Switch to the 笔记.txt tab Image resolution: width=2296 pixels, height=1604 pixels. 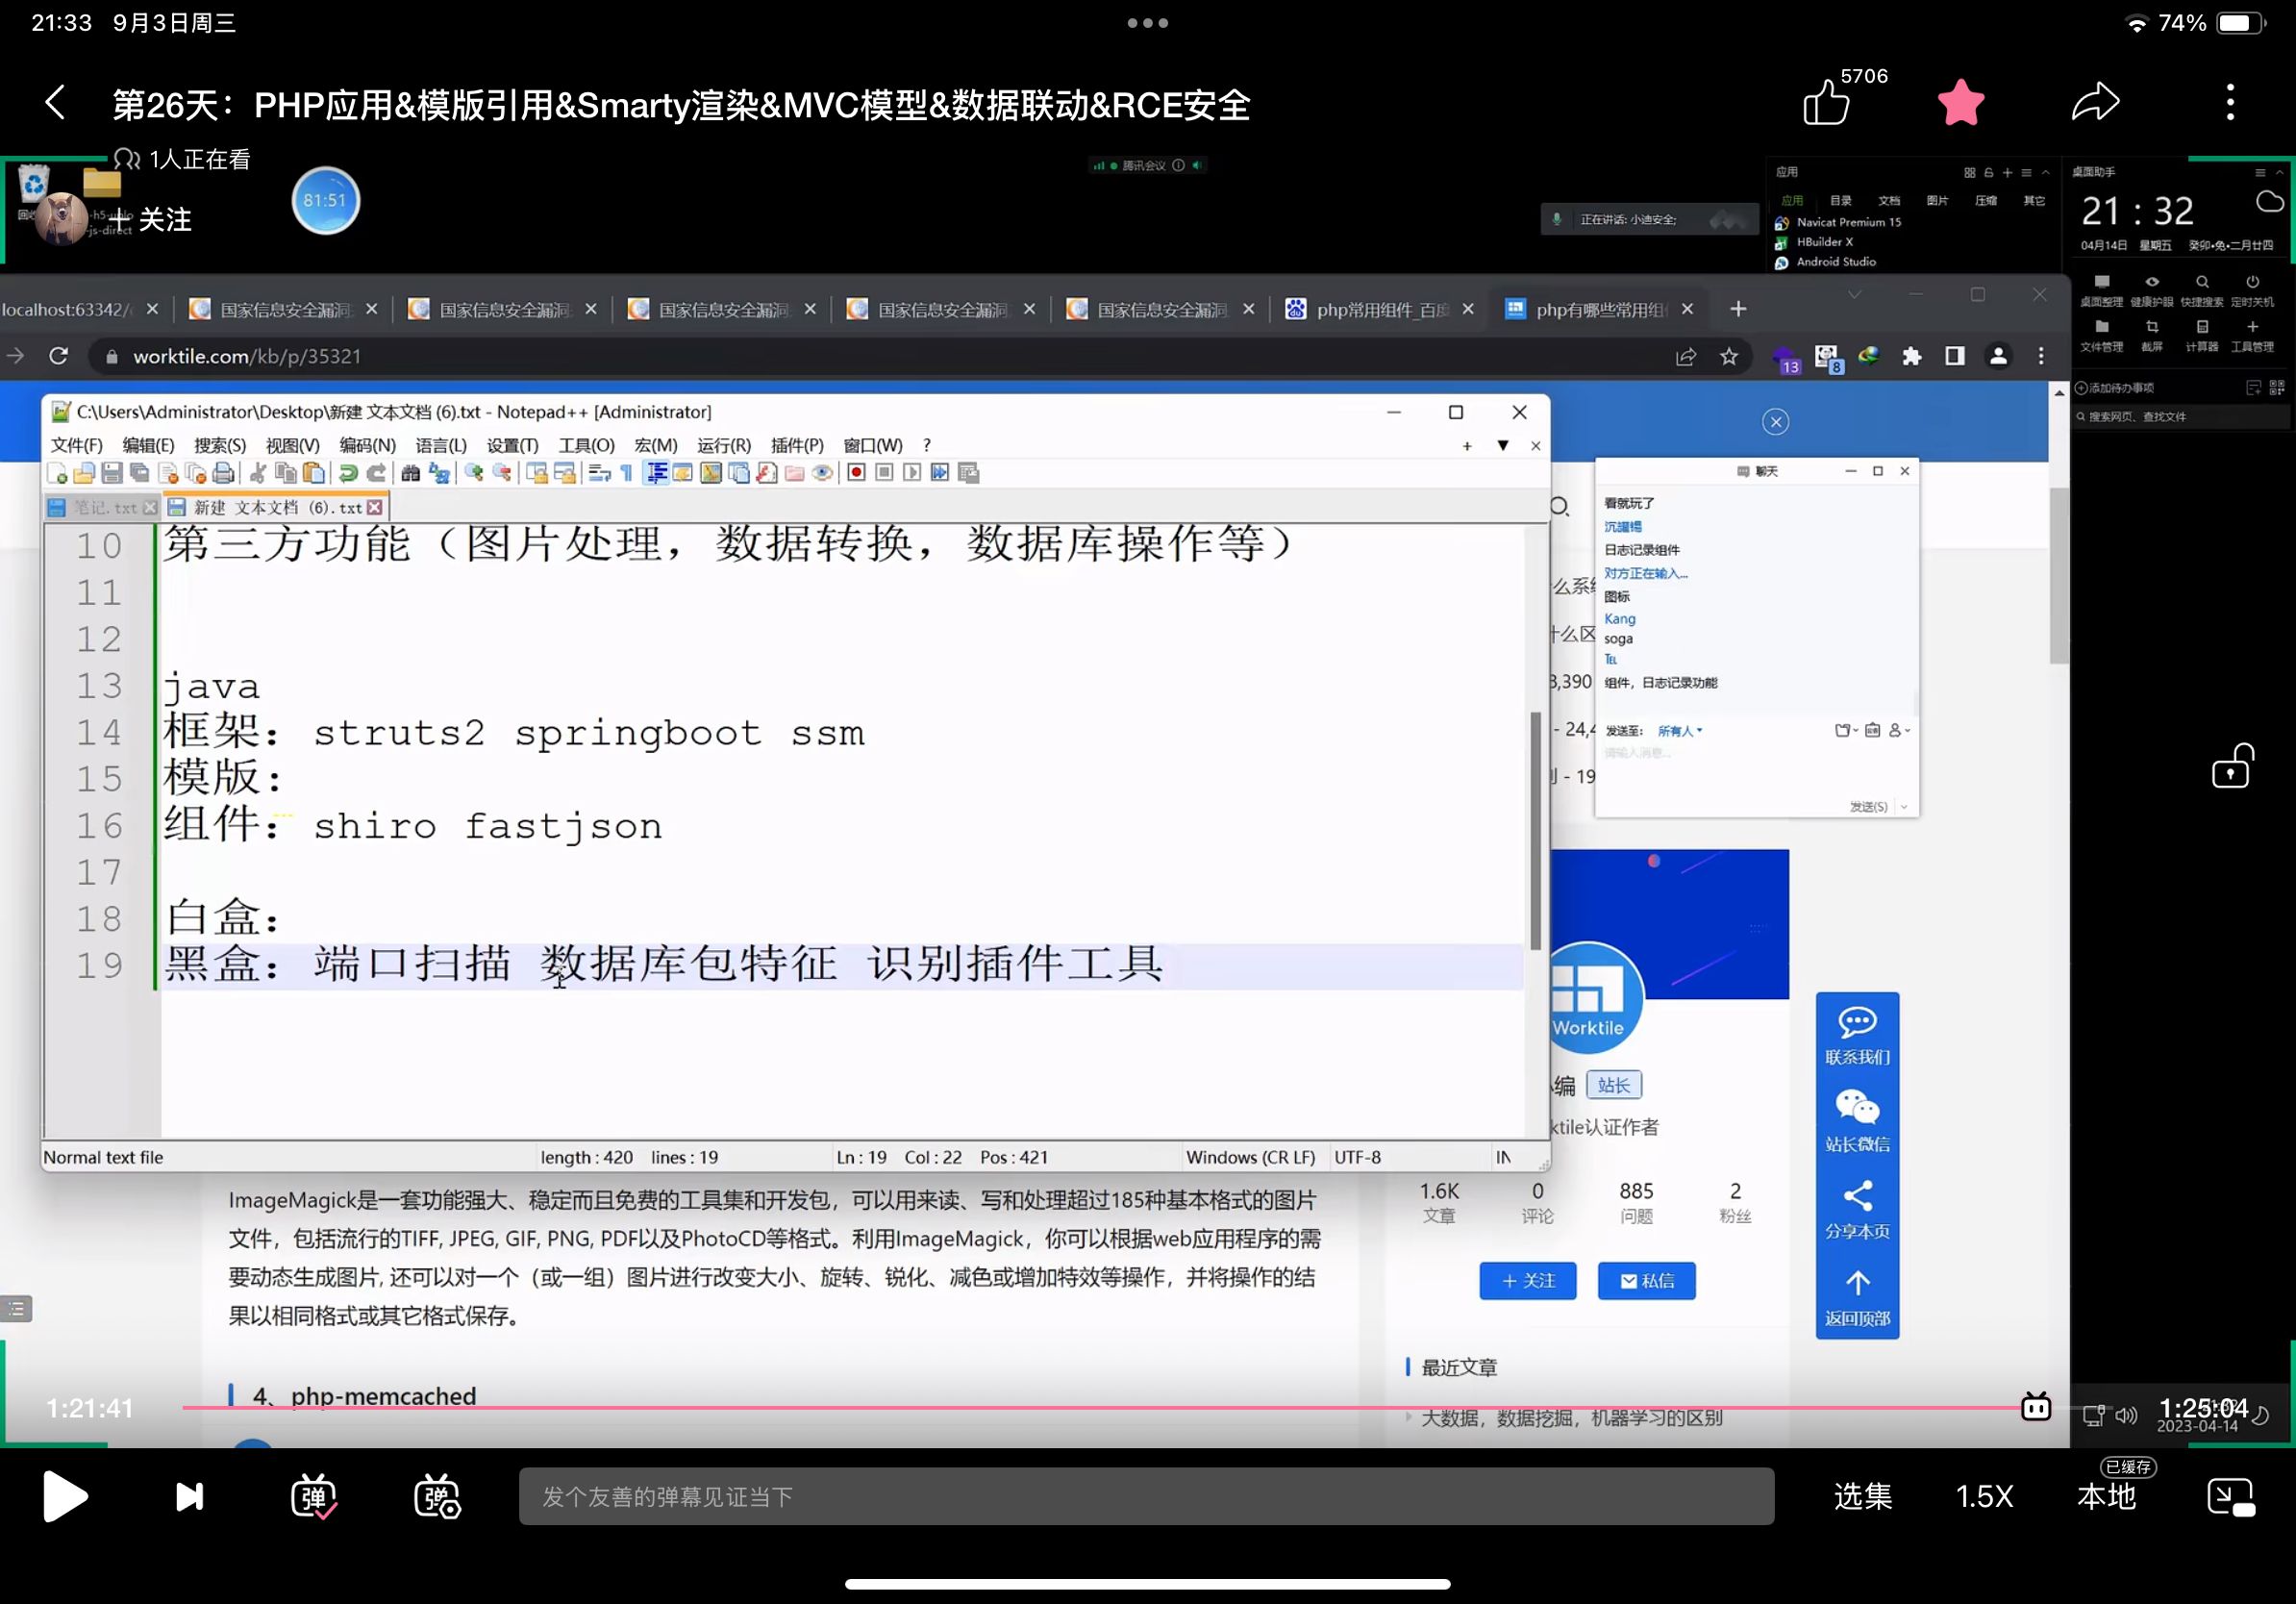click(x=102, y=508)
